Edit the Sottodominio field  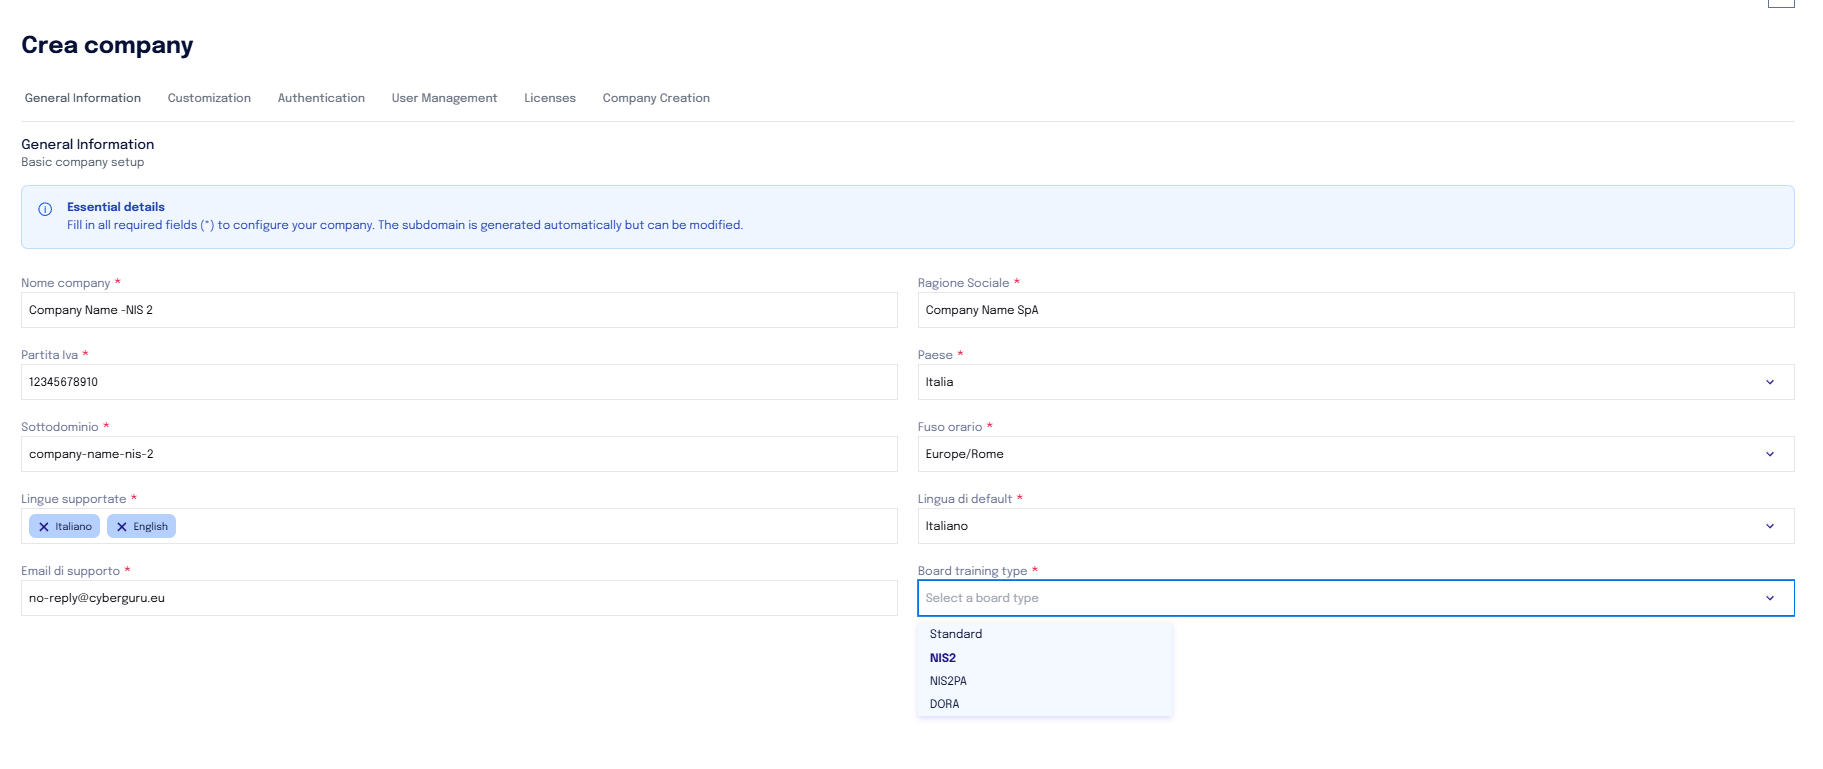(459, 454)
